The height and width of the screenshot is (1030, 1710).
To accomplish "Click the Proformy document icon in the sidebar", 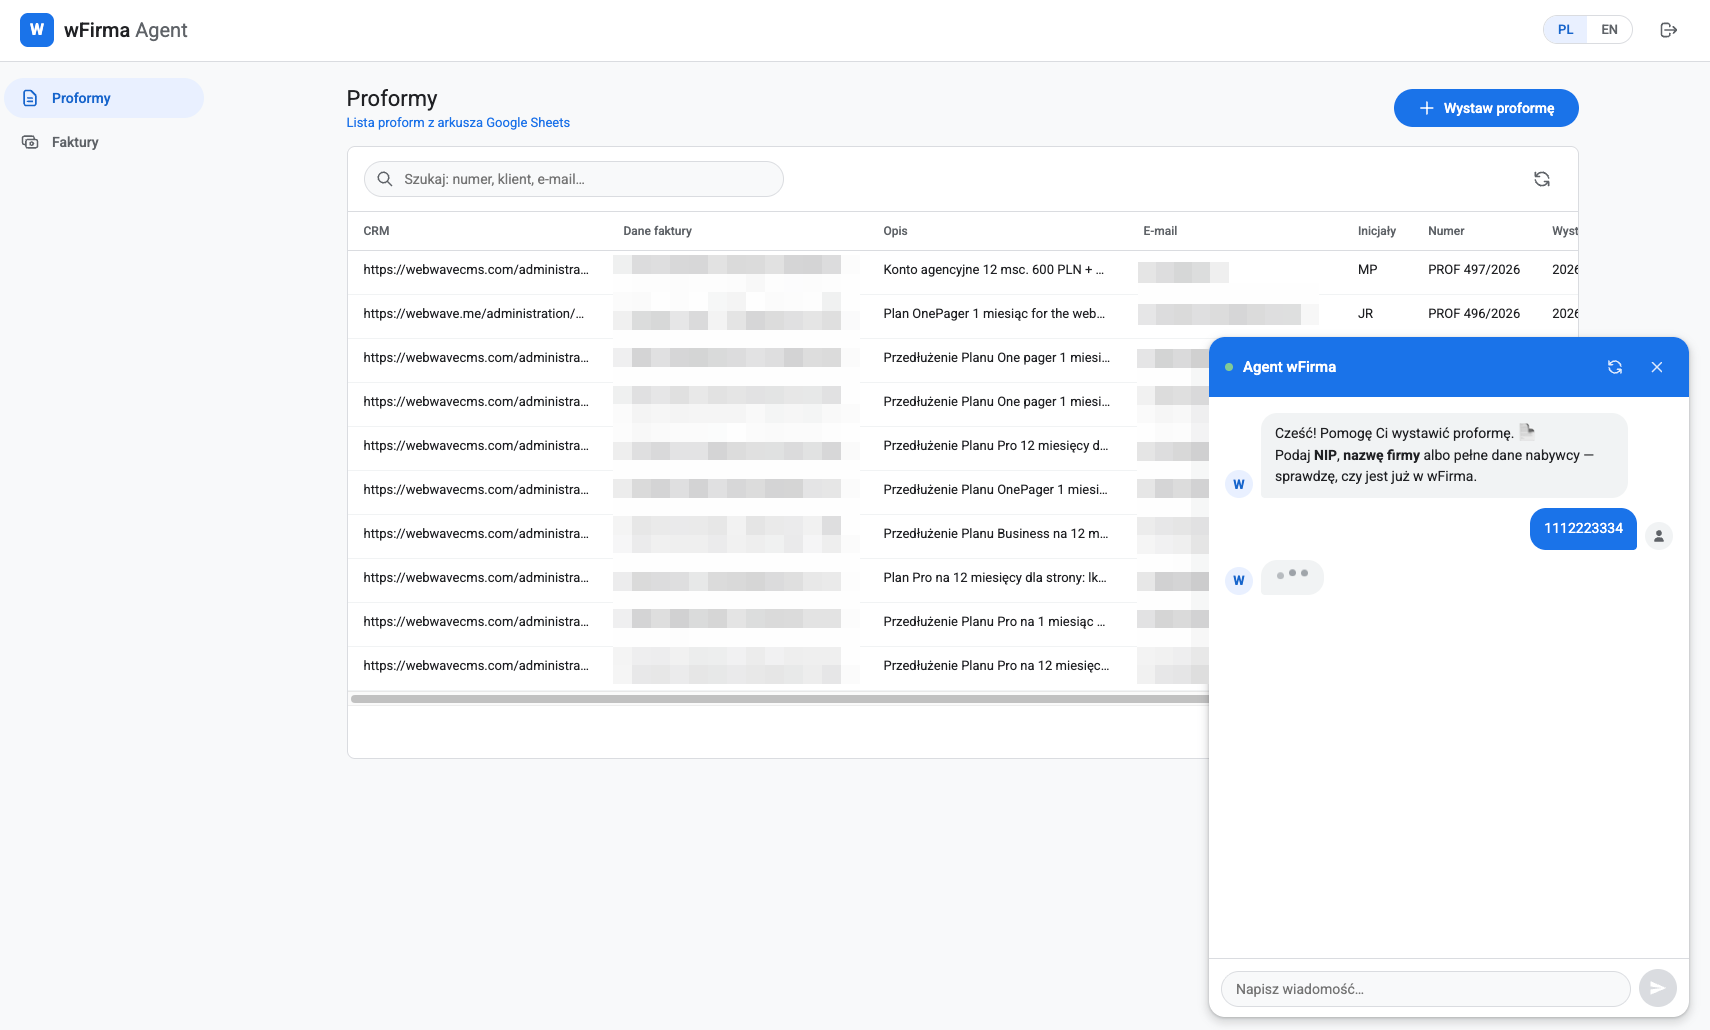I will (30, 98).
